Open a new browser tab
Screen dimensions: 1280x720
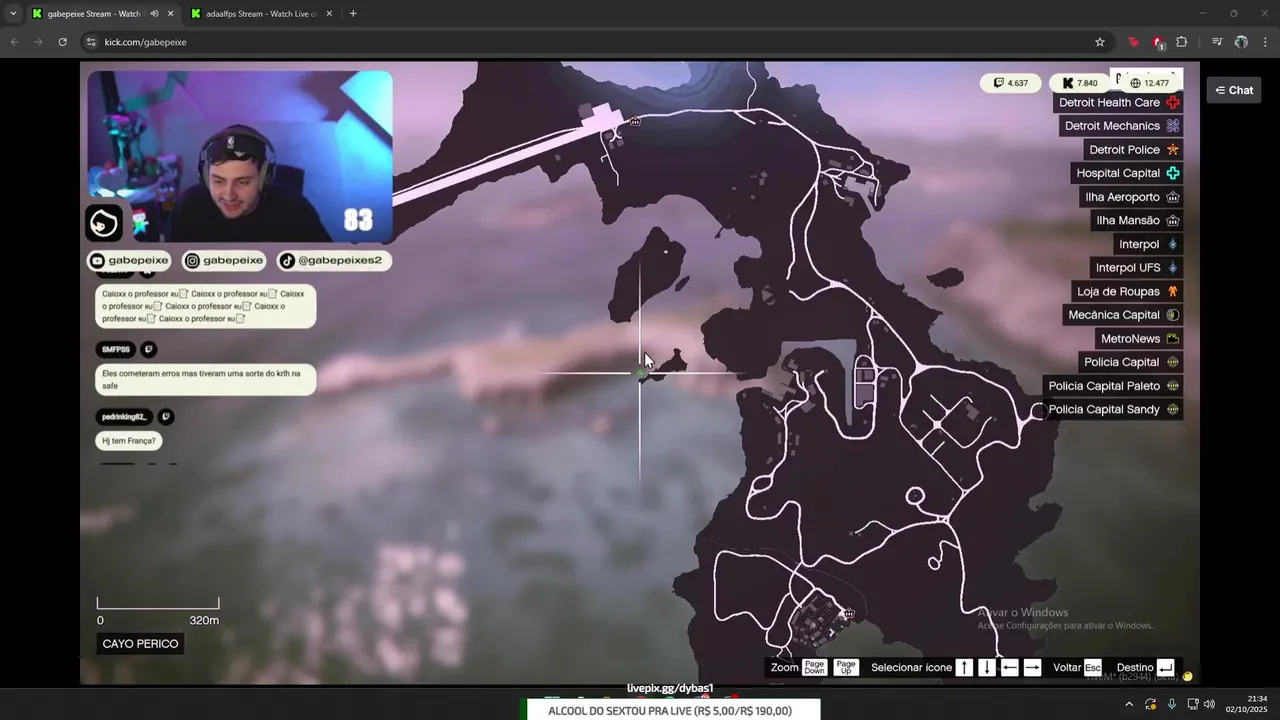[x=353, y=14]
